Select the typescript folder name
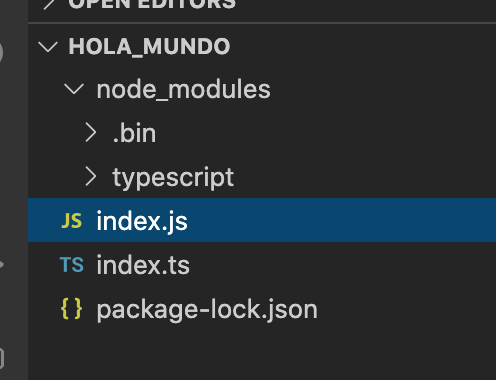This screenshot has height=380, width=496. 173,178
